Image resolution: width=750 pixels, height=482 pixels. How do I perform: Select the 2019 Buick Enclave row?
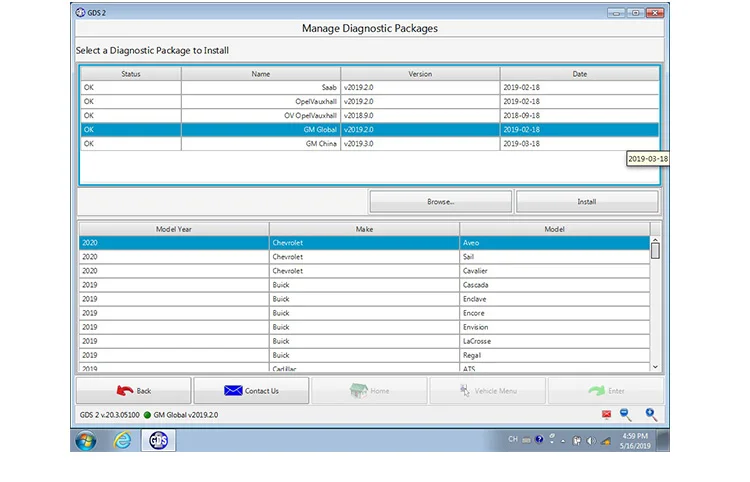click(364, 299)
